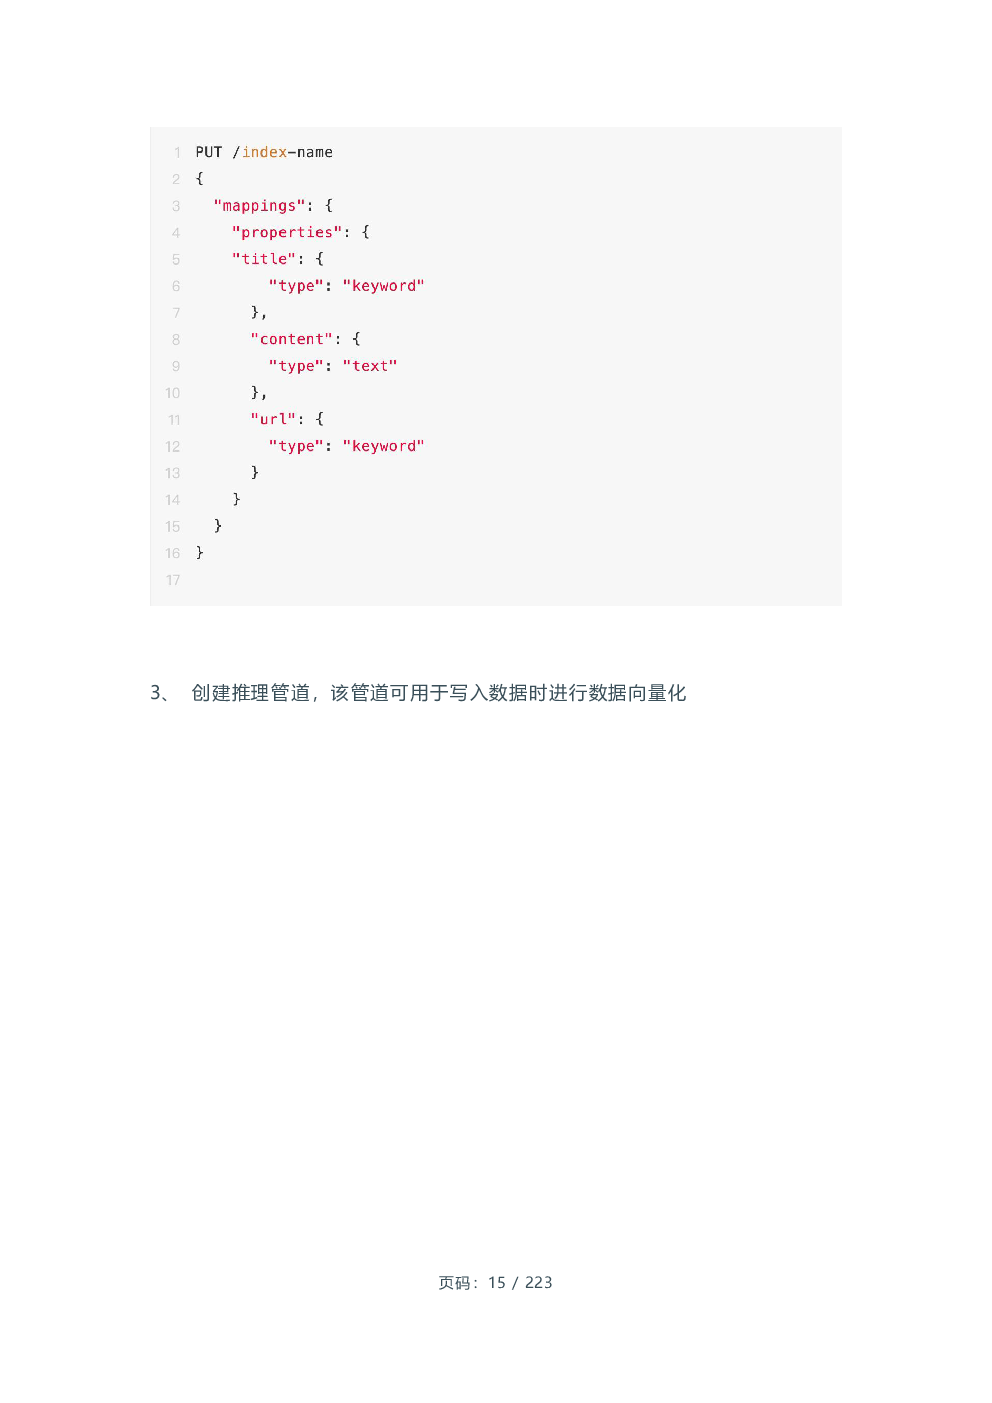Click the "url" field name
The height and width of the screenshot is (1403, 992).
(273, 419)
